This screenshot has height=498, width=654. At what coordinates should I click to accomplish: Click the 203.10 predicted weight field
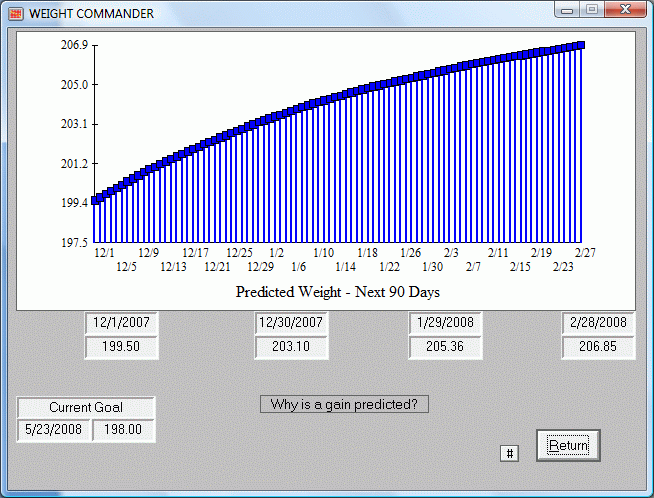coord(291,347)
